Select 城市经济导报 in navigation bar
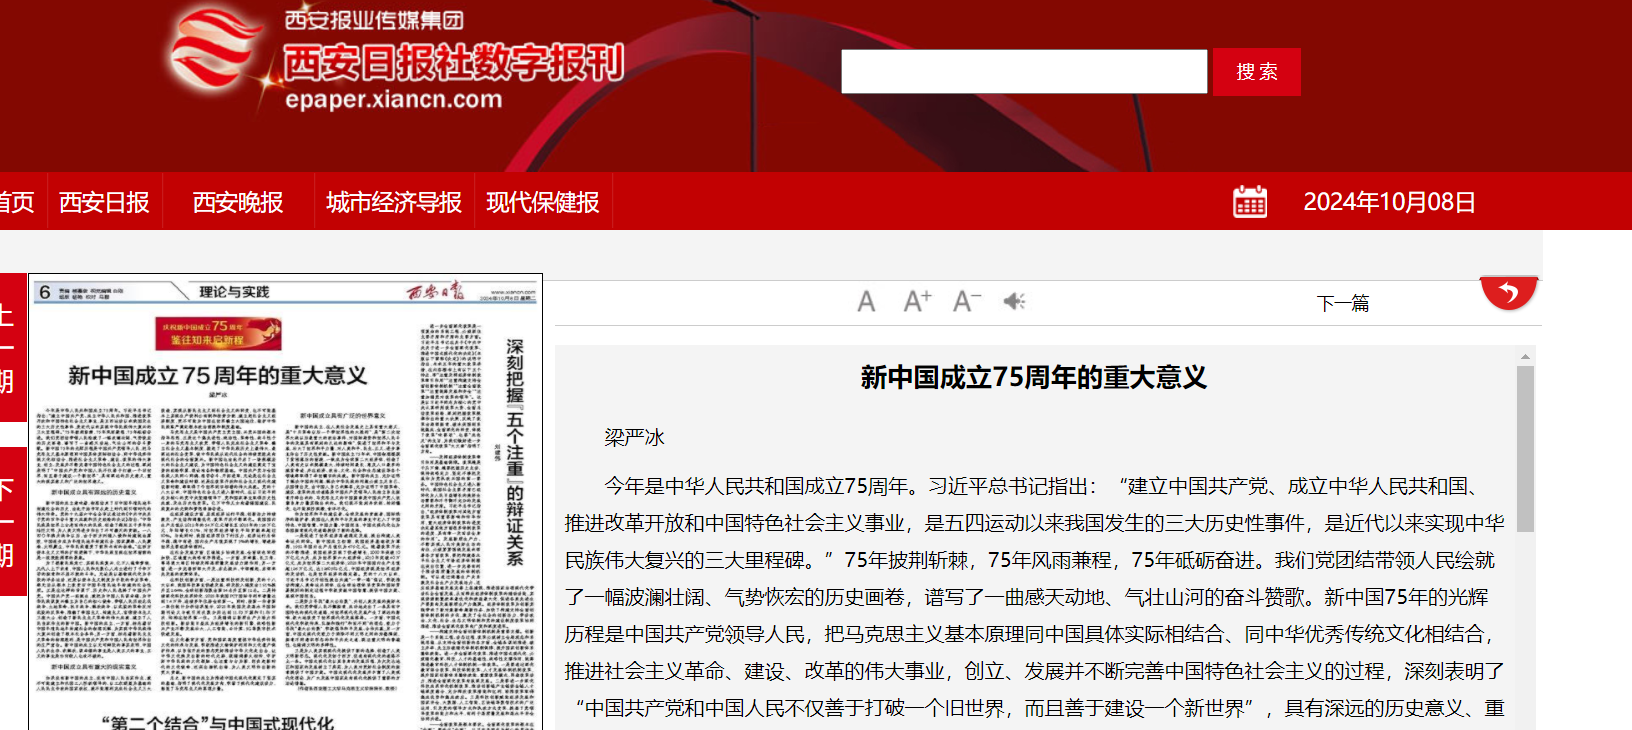The image size is (1632, 730). (x=393, y=202)
